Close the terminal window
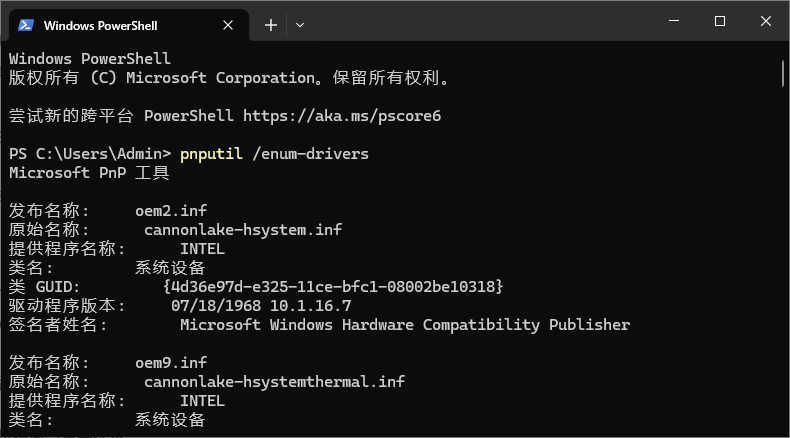This screenshot has width=790, height=438. click(x=765, y=22)
